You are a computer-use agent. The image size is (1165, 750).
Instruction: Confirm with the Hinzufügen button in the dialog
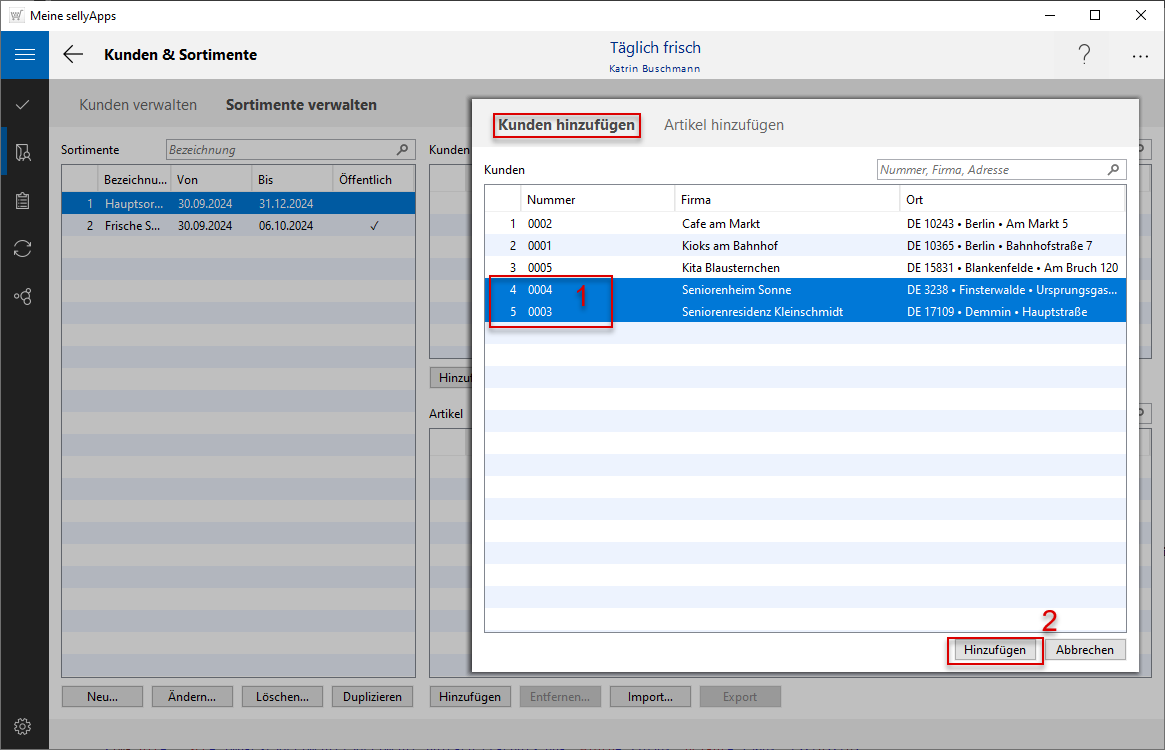(994, 650)
